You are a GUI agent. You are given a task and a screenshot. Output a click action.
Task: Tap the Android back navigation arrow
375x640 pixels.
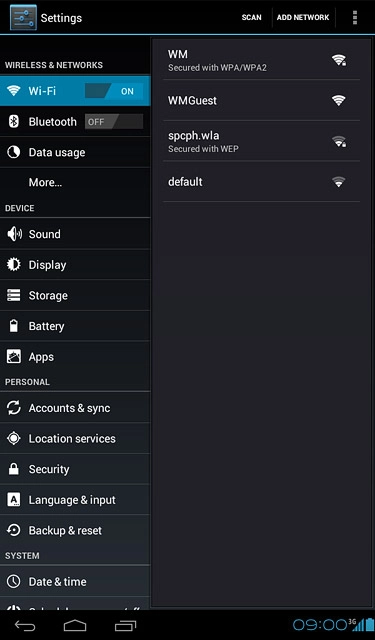coord(25,625)
